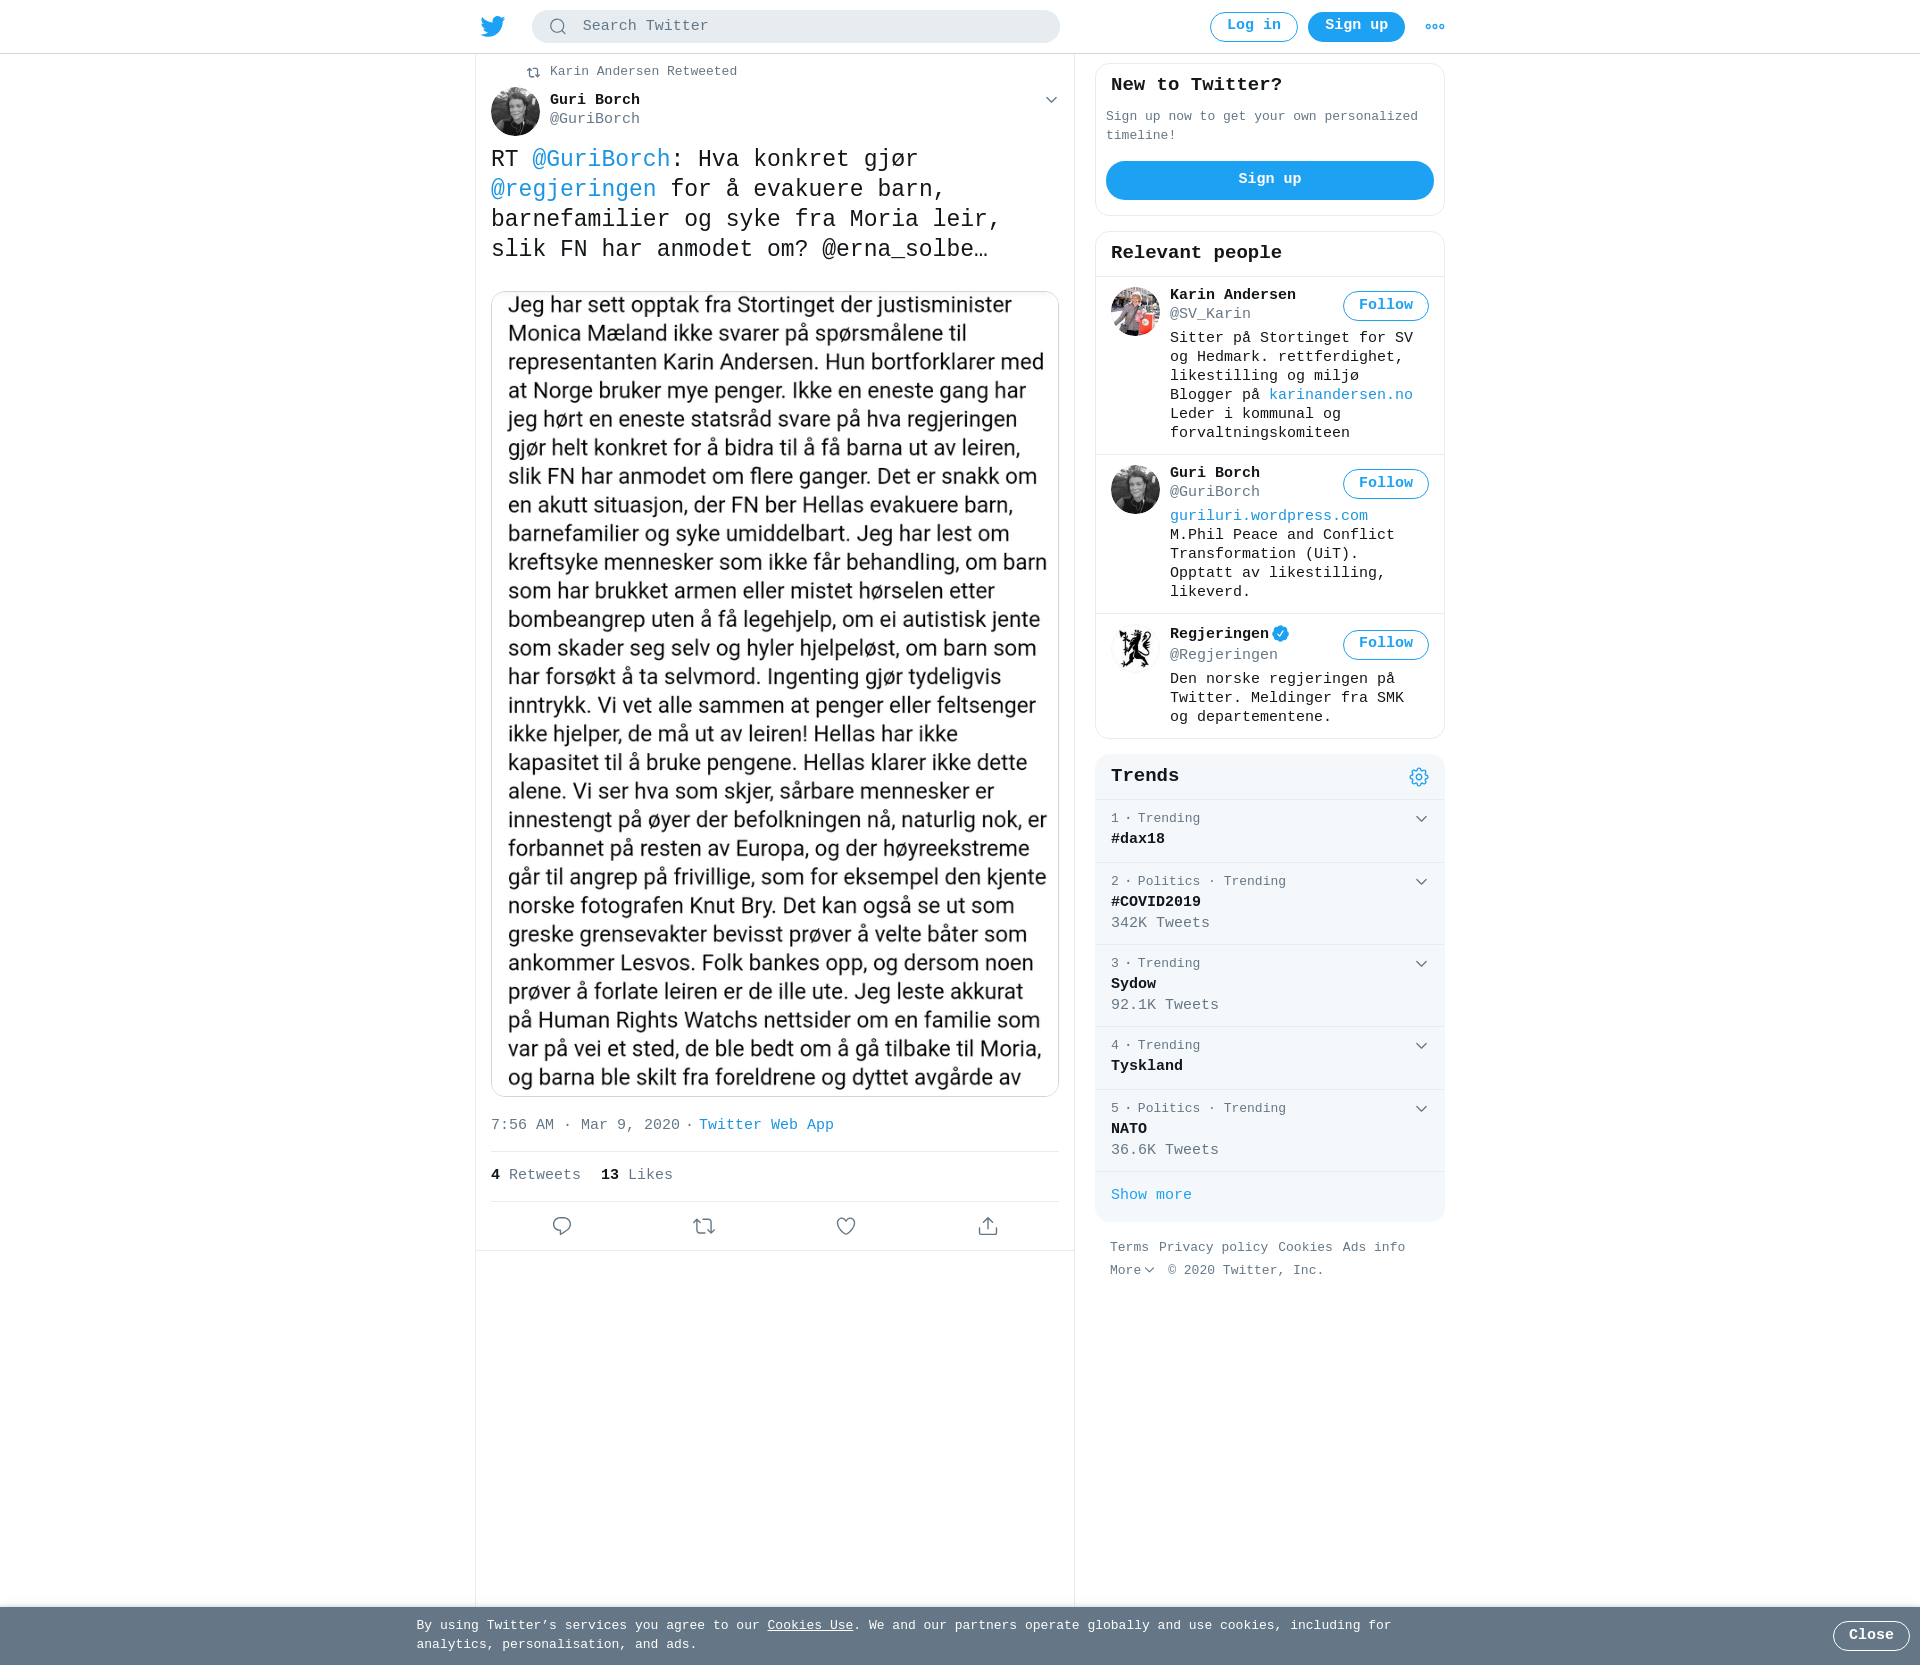Follow the Regjeringen account
Screen dimensions: 1920x1665
pyautogui.click(x=1385, y=645)
